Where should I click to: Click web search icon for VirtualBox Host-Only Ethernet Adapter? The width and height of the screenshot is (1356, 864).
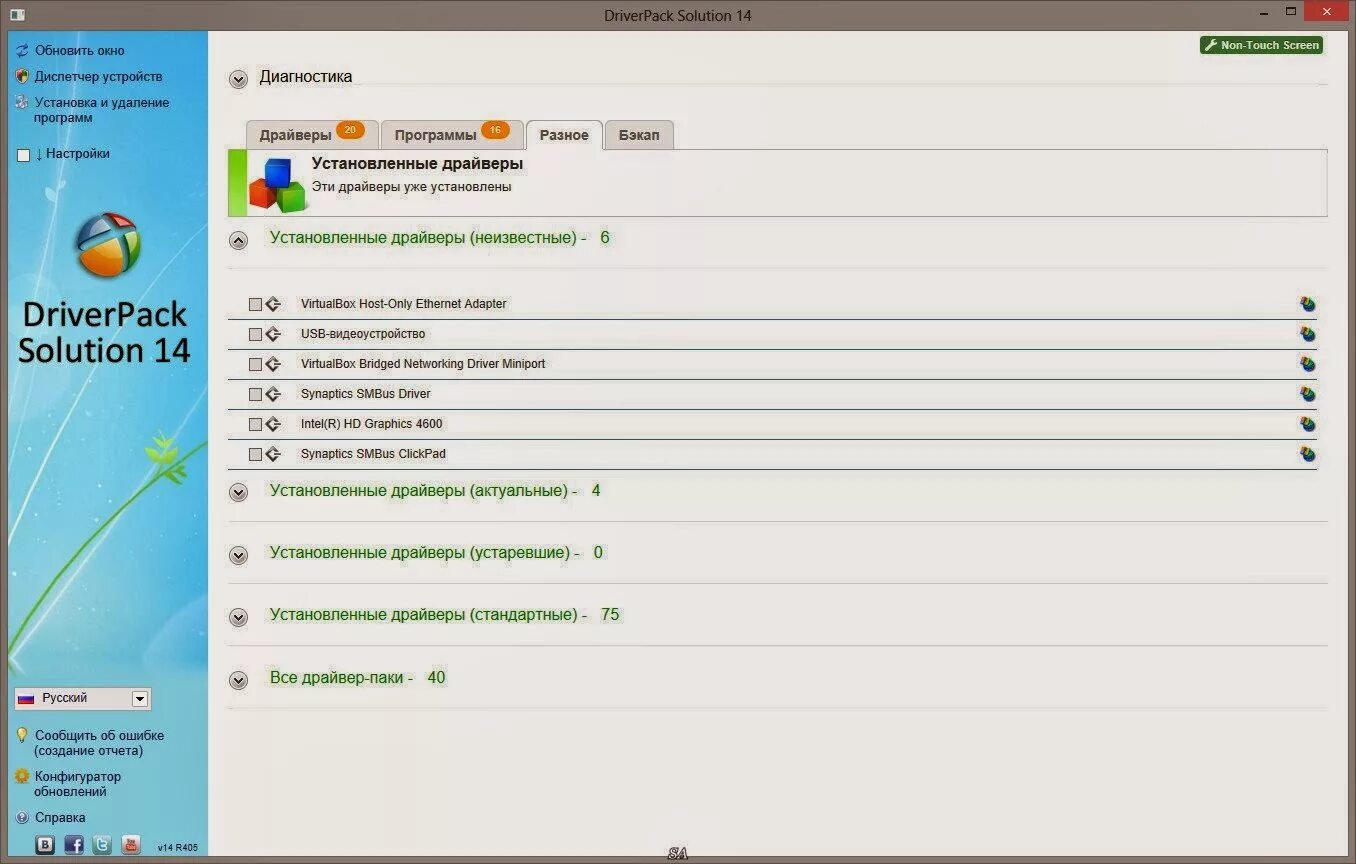tap(1307, 304)
